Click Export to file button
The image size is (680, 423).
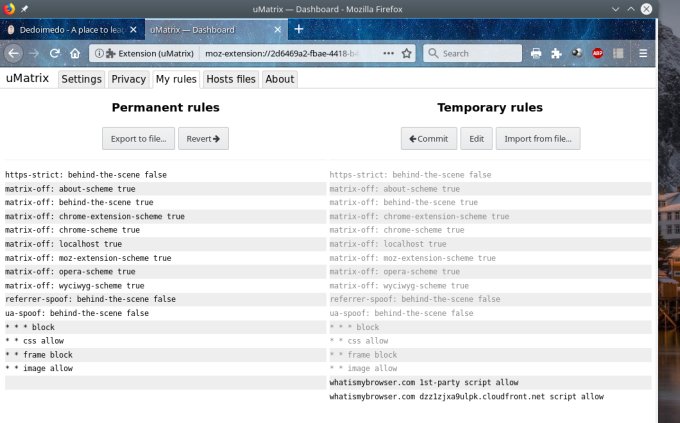click(138, 138)
